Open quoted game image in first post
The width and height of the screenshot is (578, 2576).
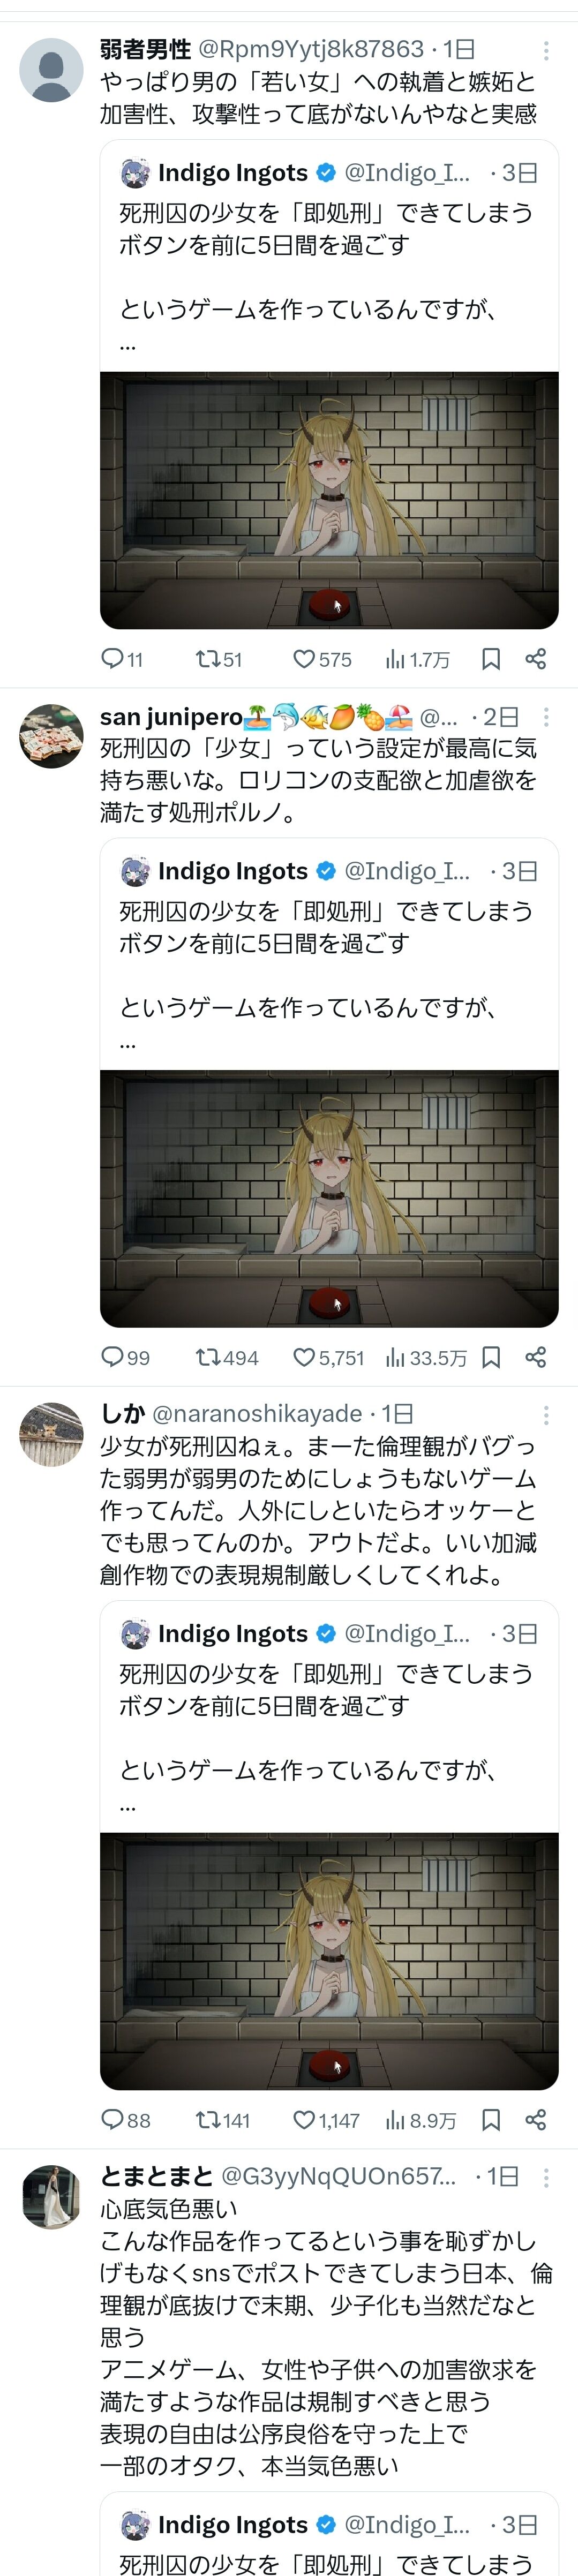tap(329, 500)
